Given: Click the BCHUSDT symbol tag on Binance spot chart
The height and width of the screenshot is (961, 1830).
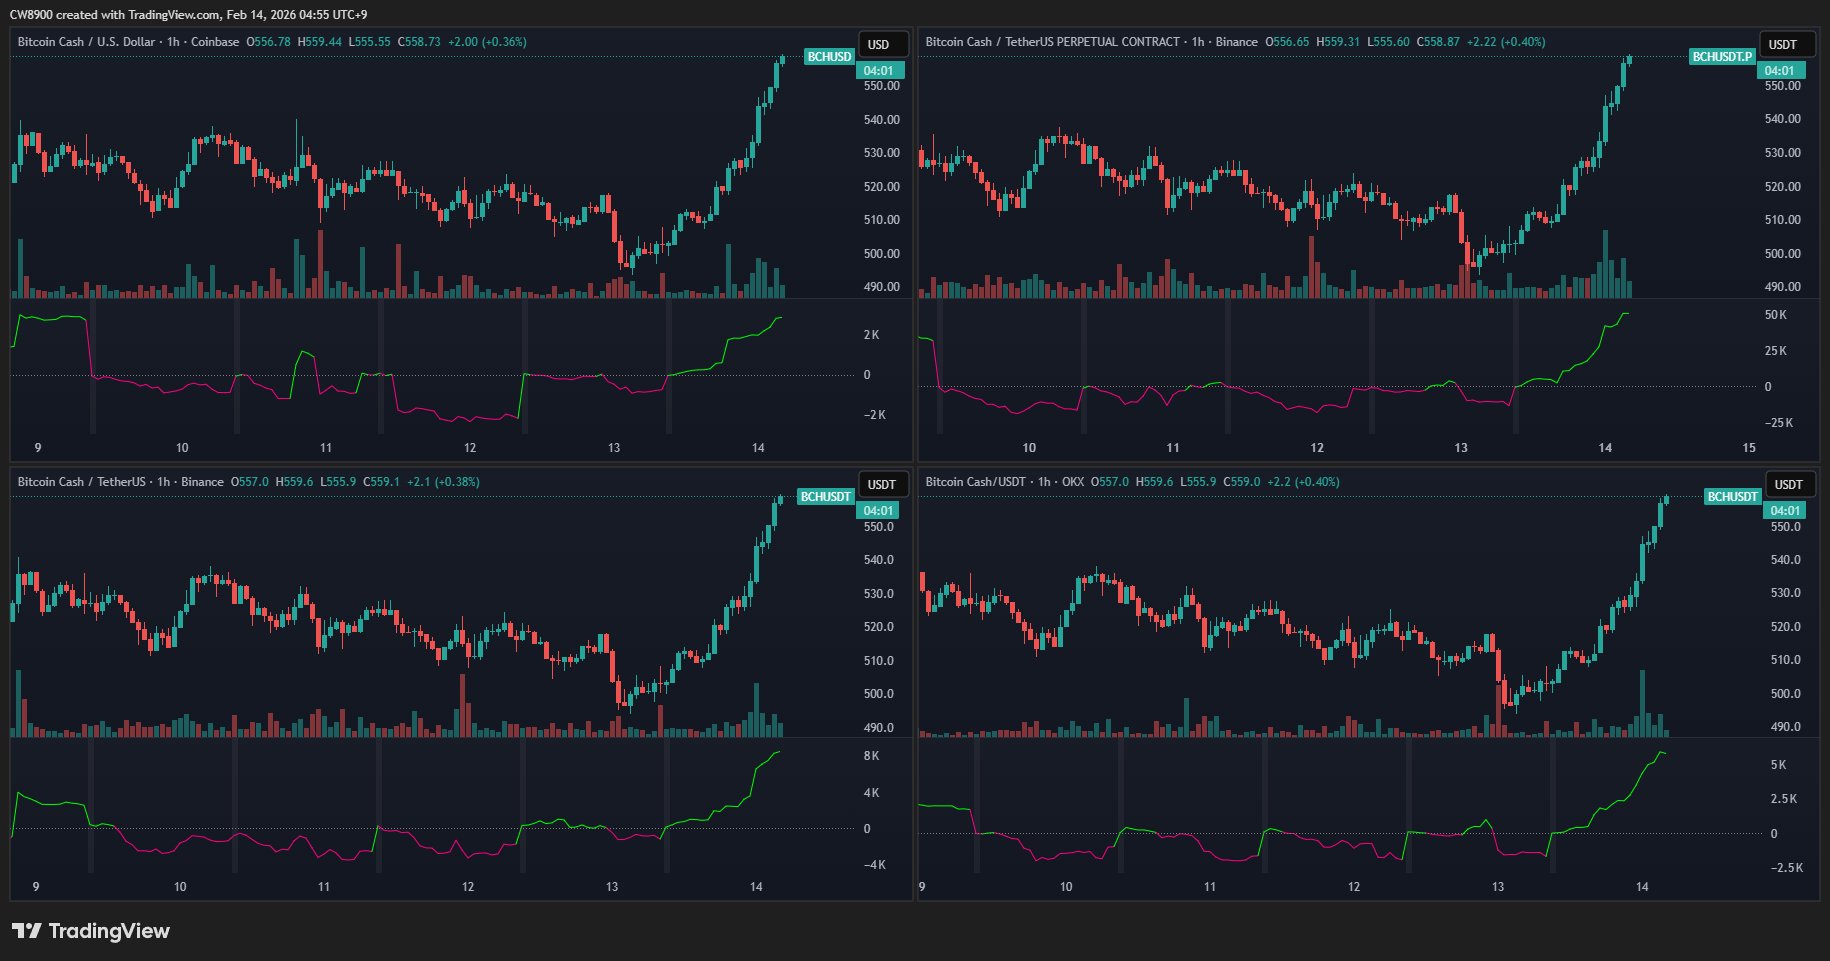Looking at the screenshot, I should click(826, 497).
